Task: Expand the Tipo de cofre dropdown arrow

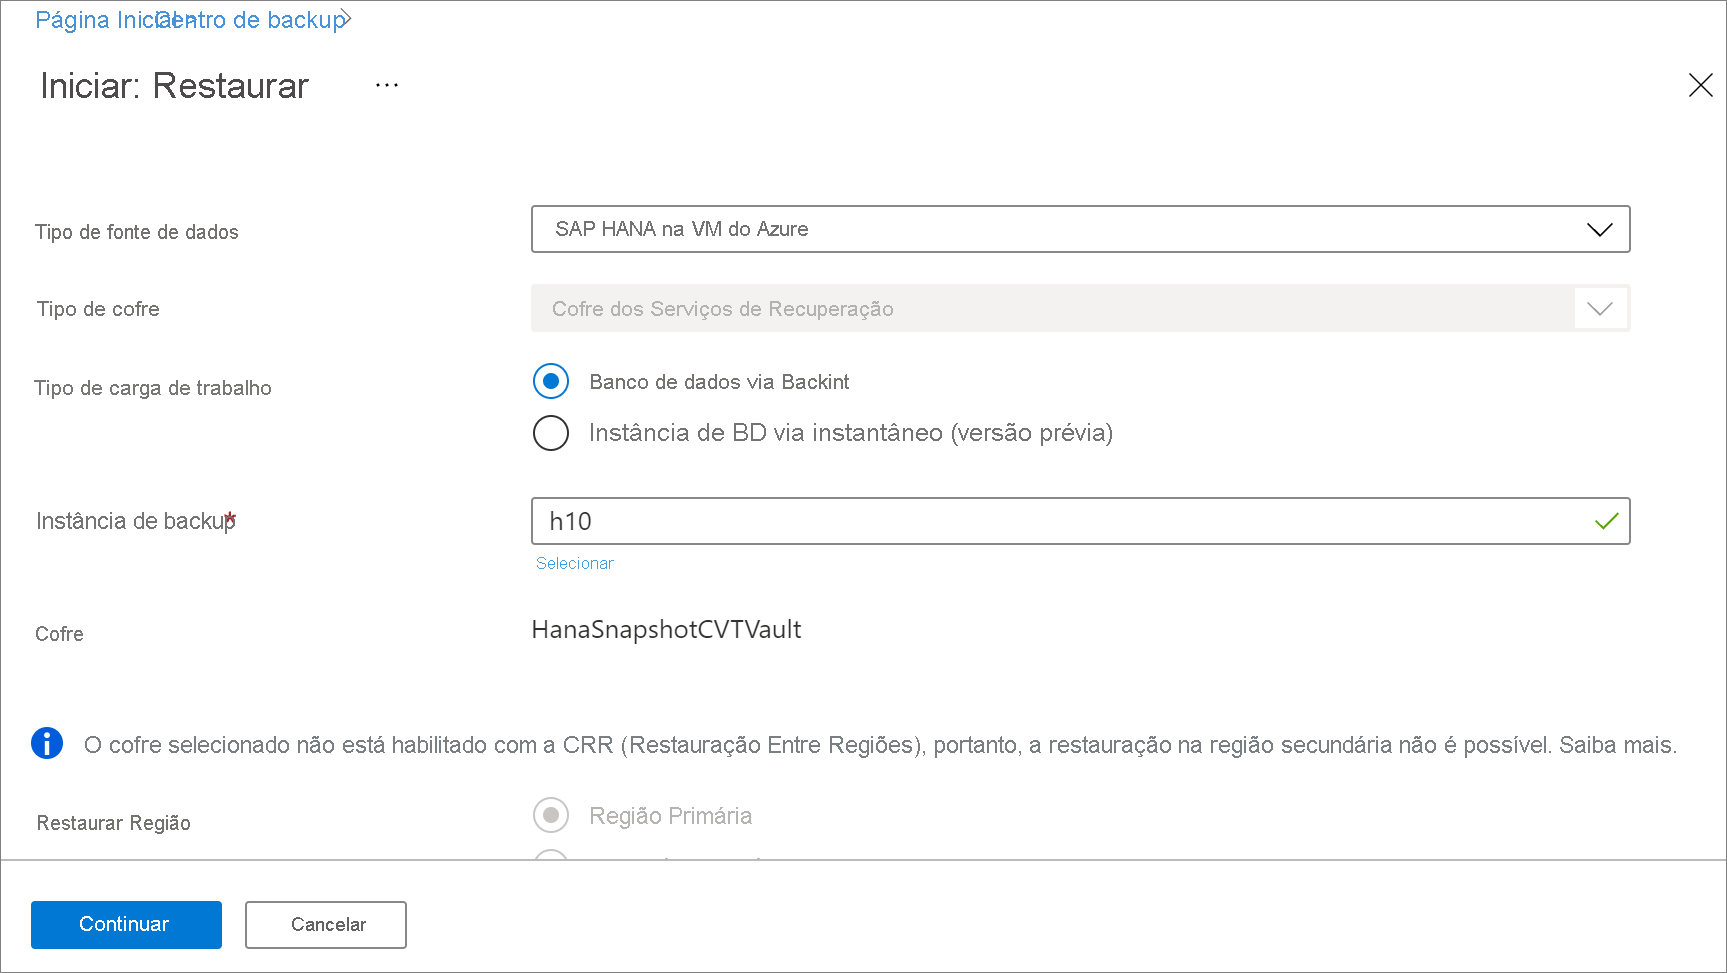Action: [1600, 308]
